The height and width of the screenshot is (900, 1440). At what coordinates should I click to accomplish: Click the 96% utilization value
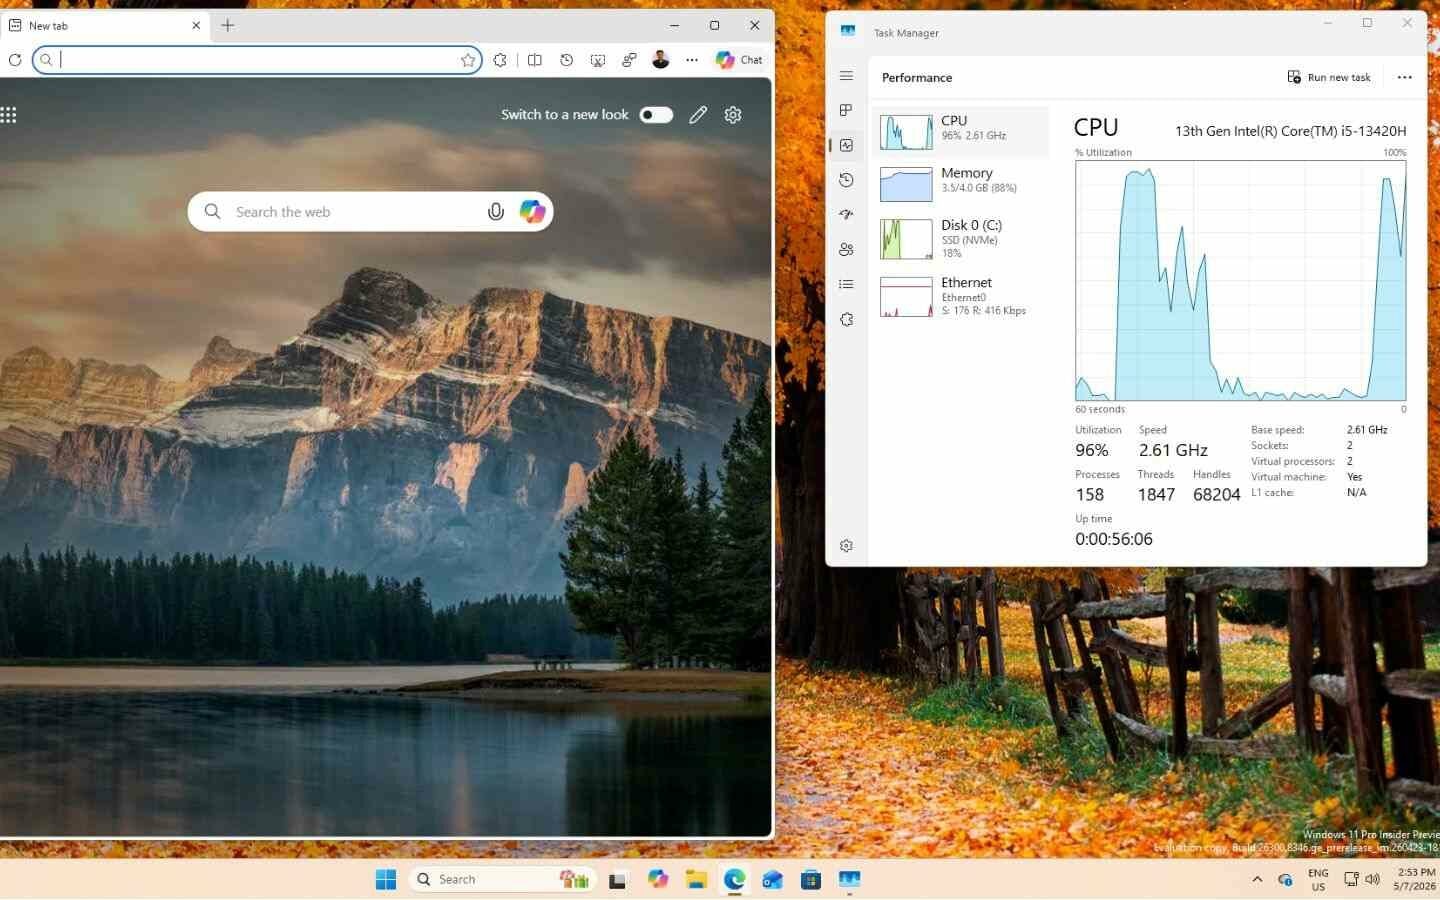pos(1092,450)
